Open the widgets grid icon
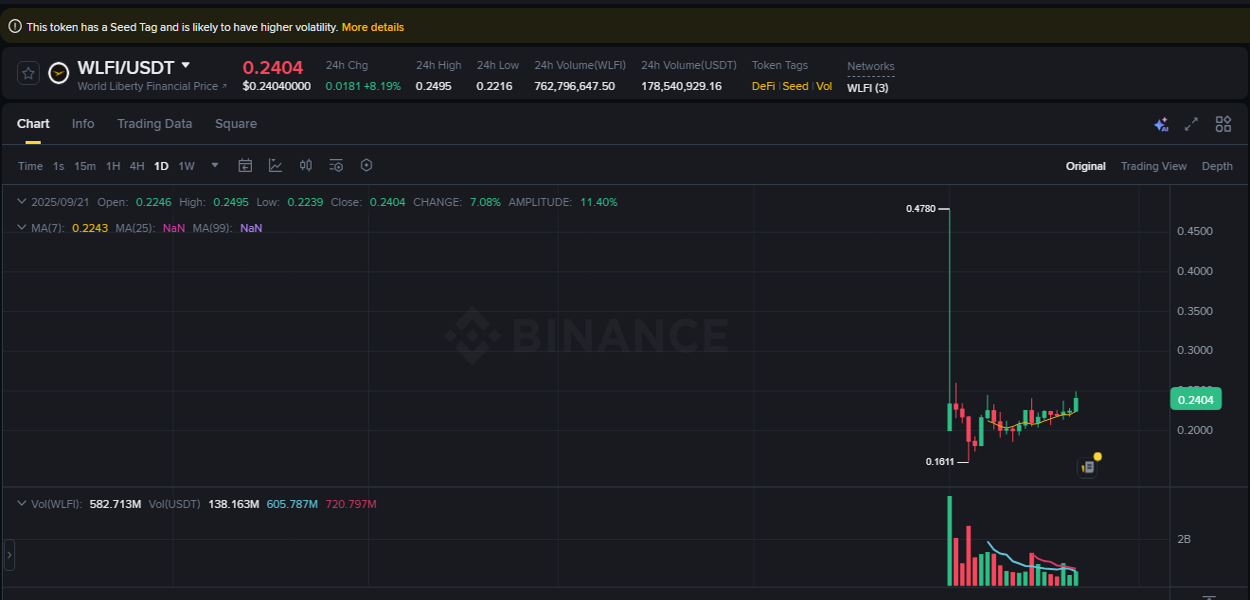Screen dimensions: 1250x600 [x=1222, y=124]
